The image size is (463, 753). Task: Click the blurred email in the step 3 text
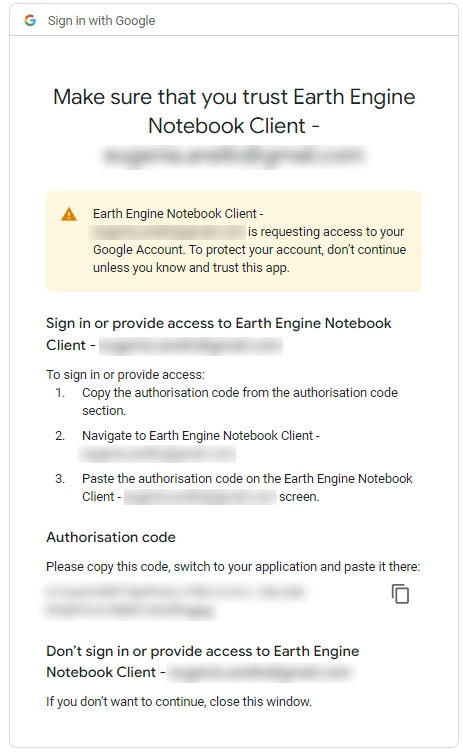click(200, 497)
